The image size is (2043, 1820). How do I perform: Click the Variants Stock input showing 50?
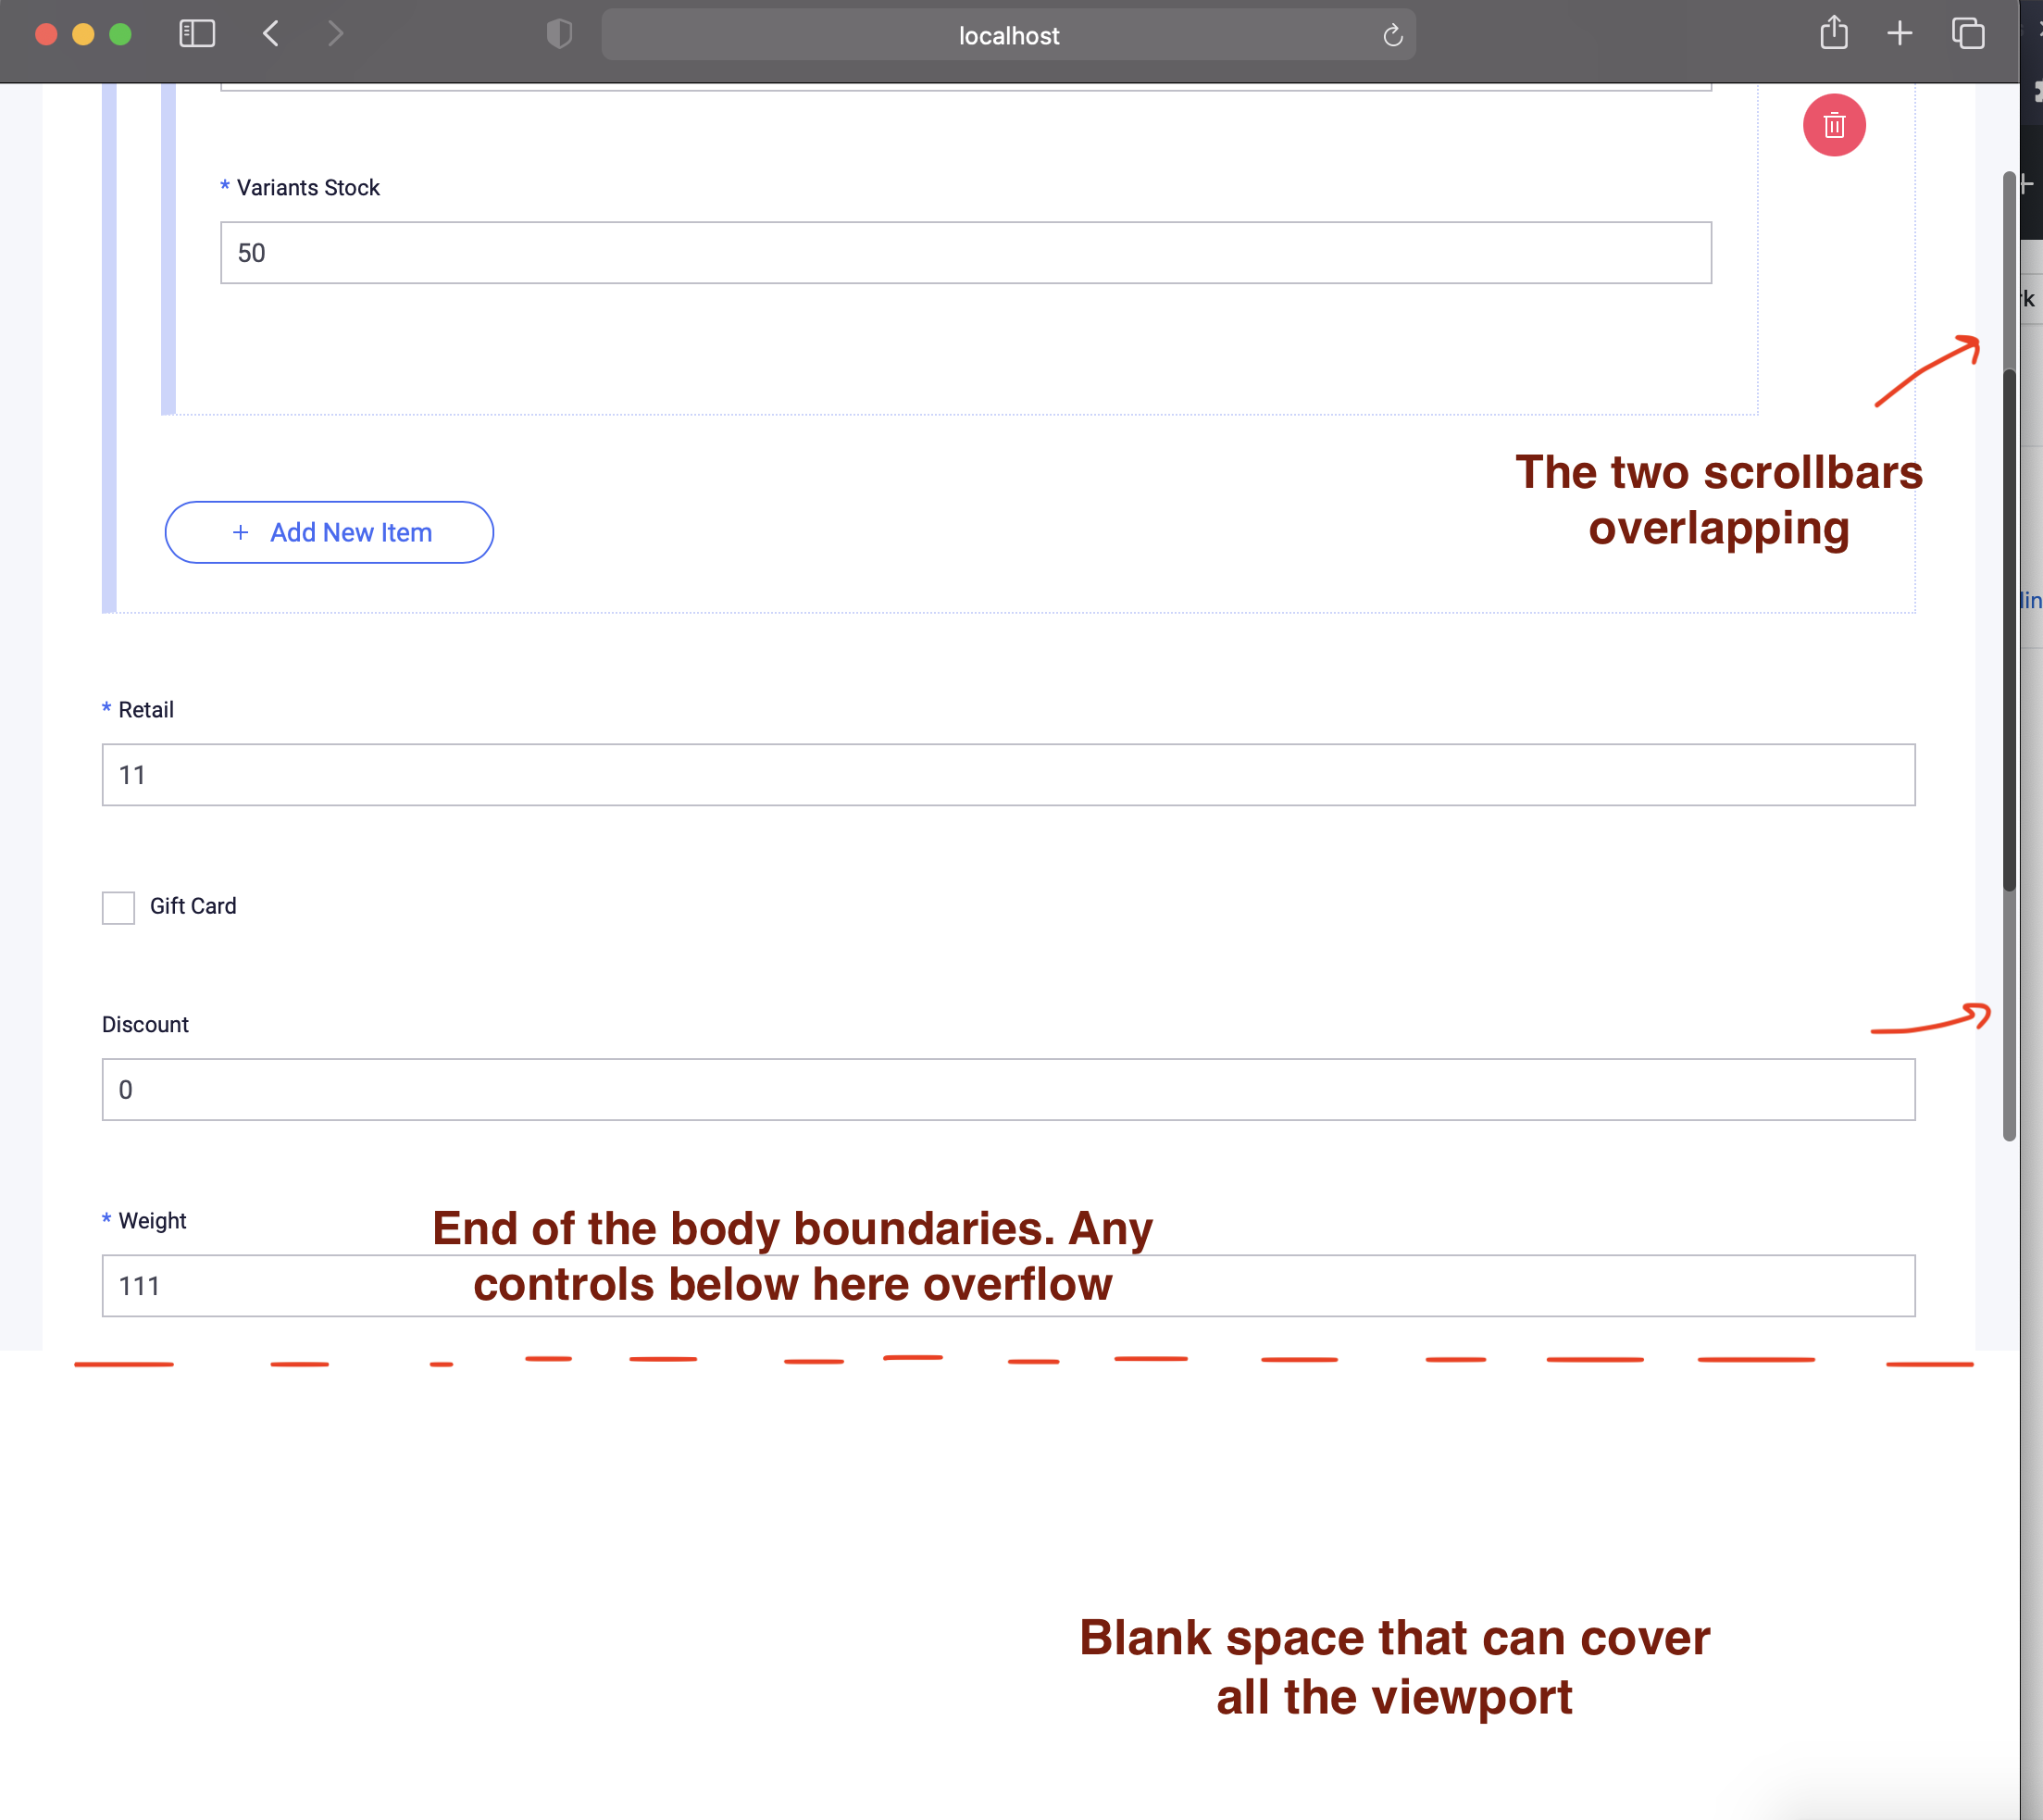point(963,253)
